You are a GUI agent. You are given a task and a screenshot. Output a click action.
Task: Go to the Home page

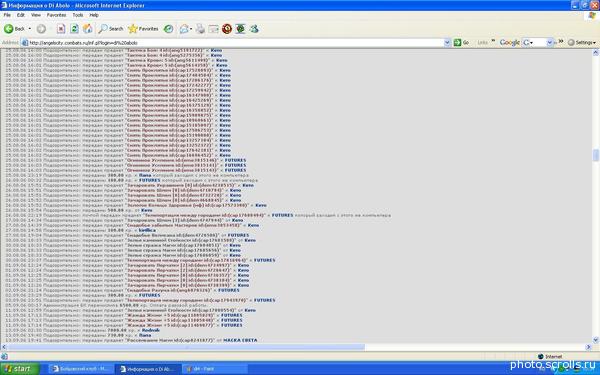coord(88,29)
